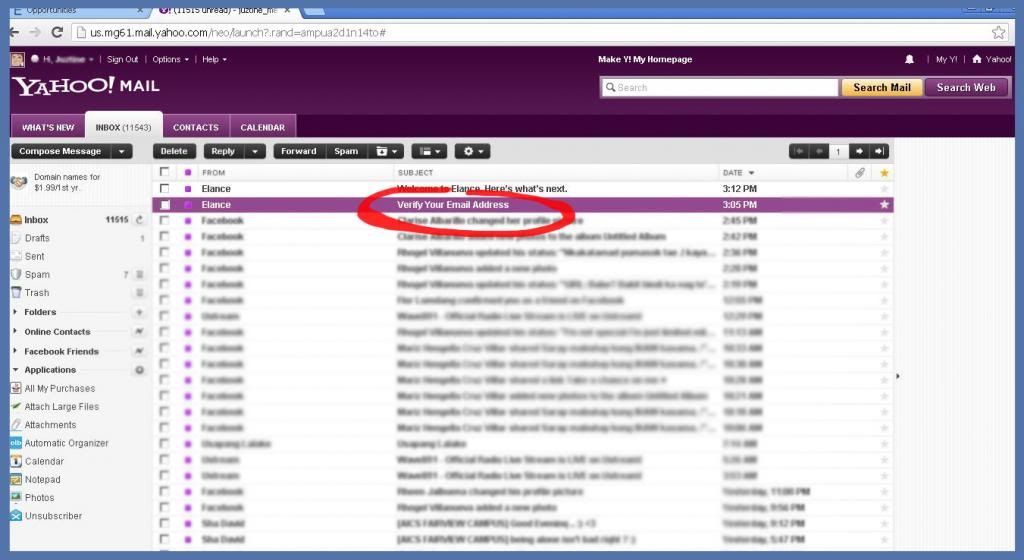Check the Elance 3:05 PM message checkbox
1024x560 pixels.
165,205
